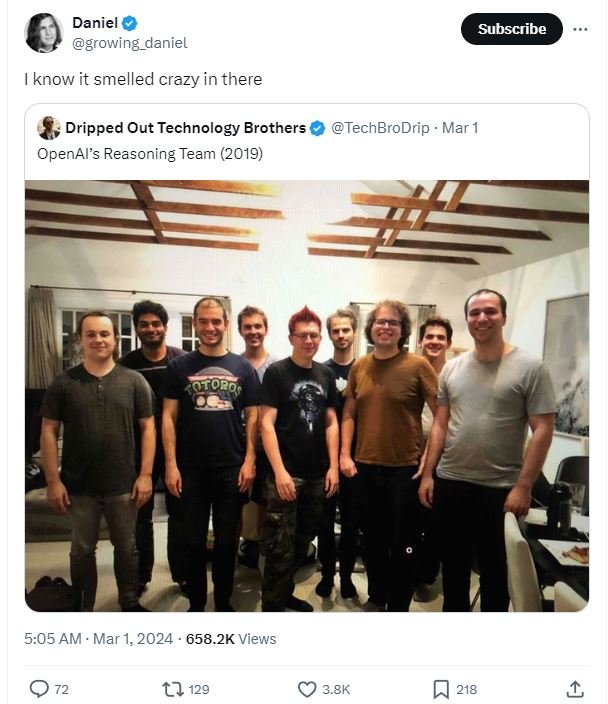
Task: Click Daniel's profile avatar picture
Action: click(x=43, y=32)
